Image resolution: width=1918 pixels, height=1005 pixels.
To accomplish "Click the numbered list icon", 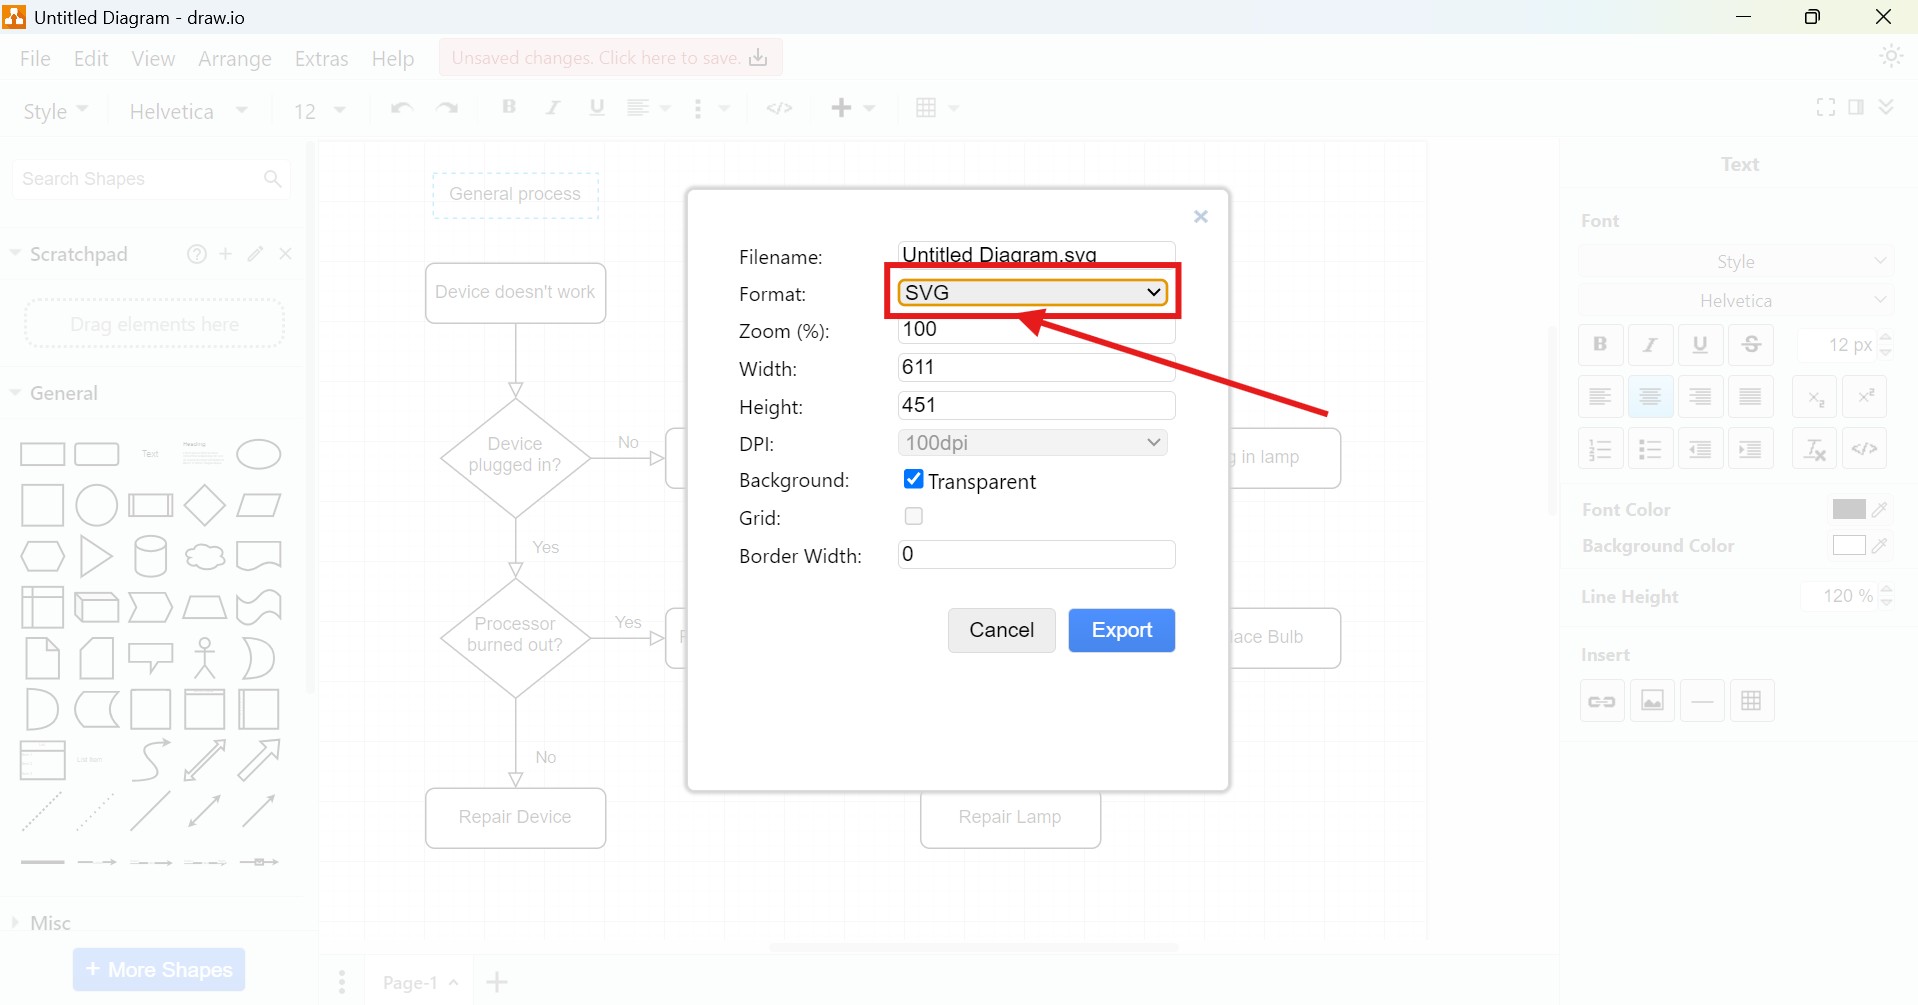I will (1600, 448).
